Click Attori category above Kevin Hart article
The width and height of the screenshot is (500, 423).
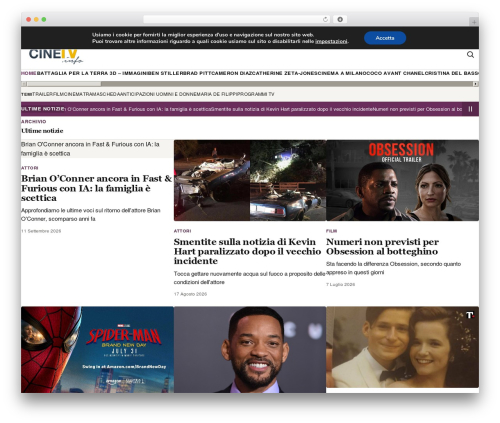tap(182, 231)
